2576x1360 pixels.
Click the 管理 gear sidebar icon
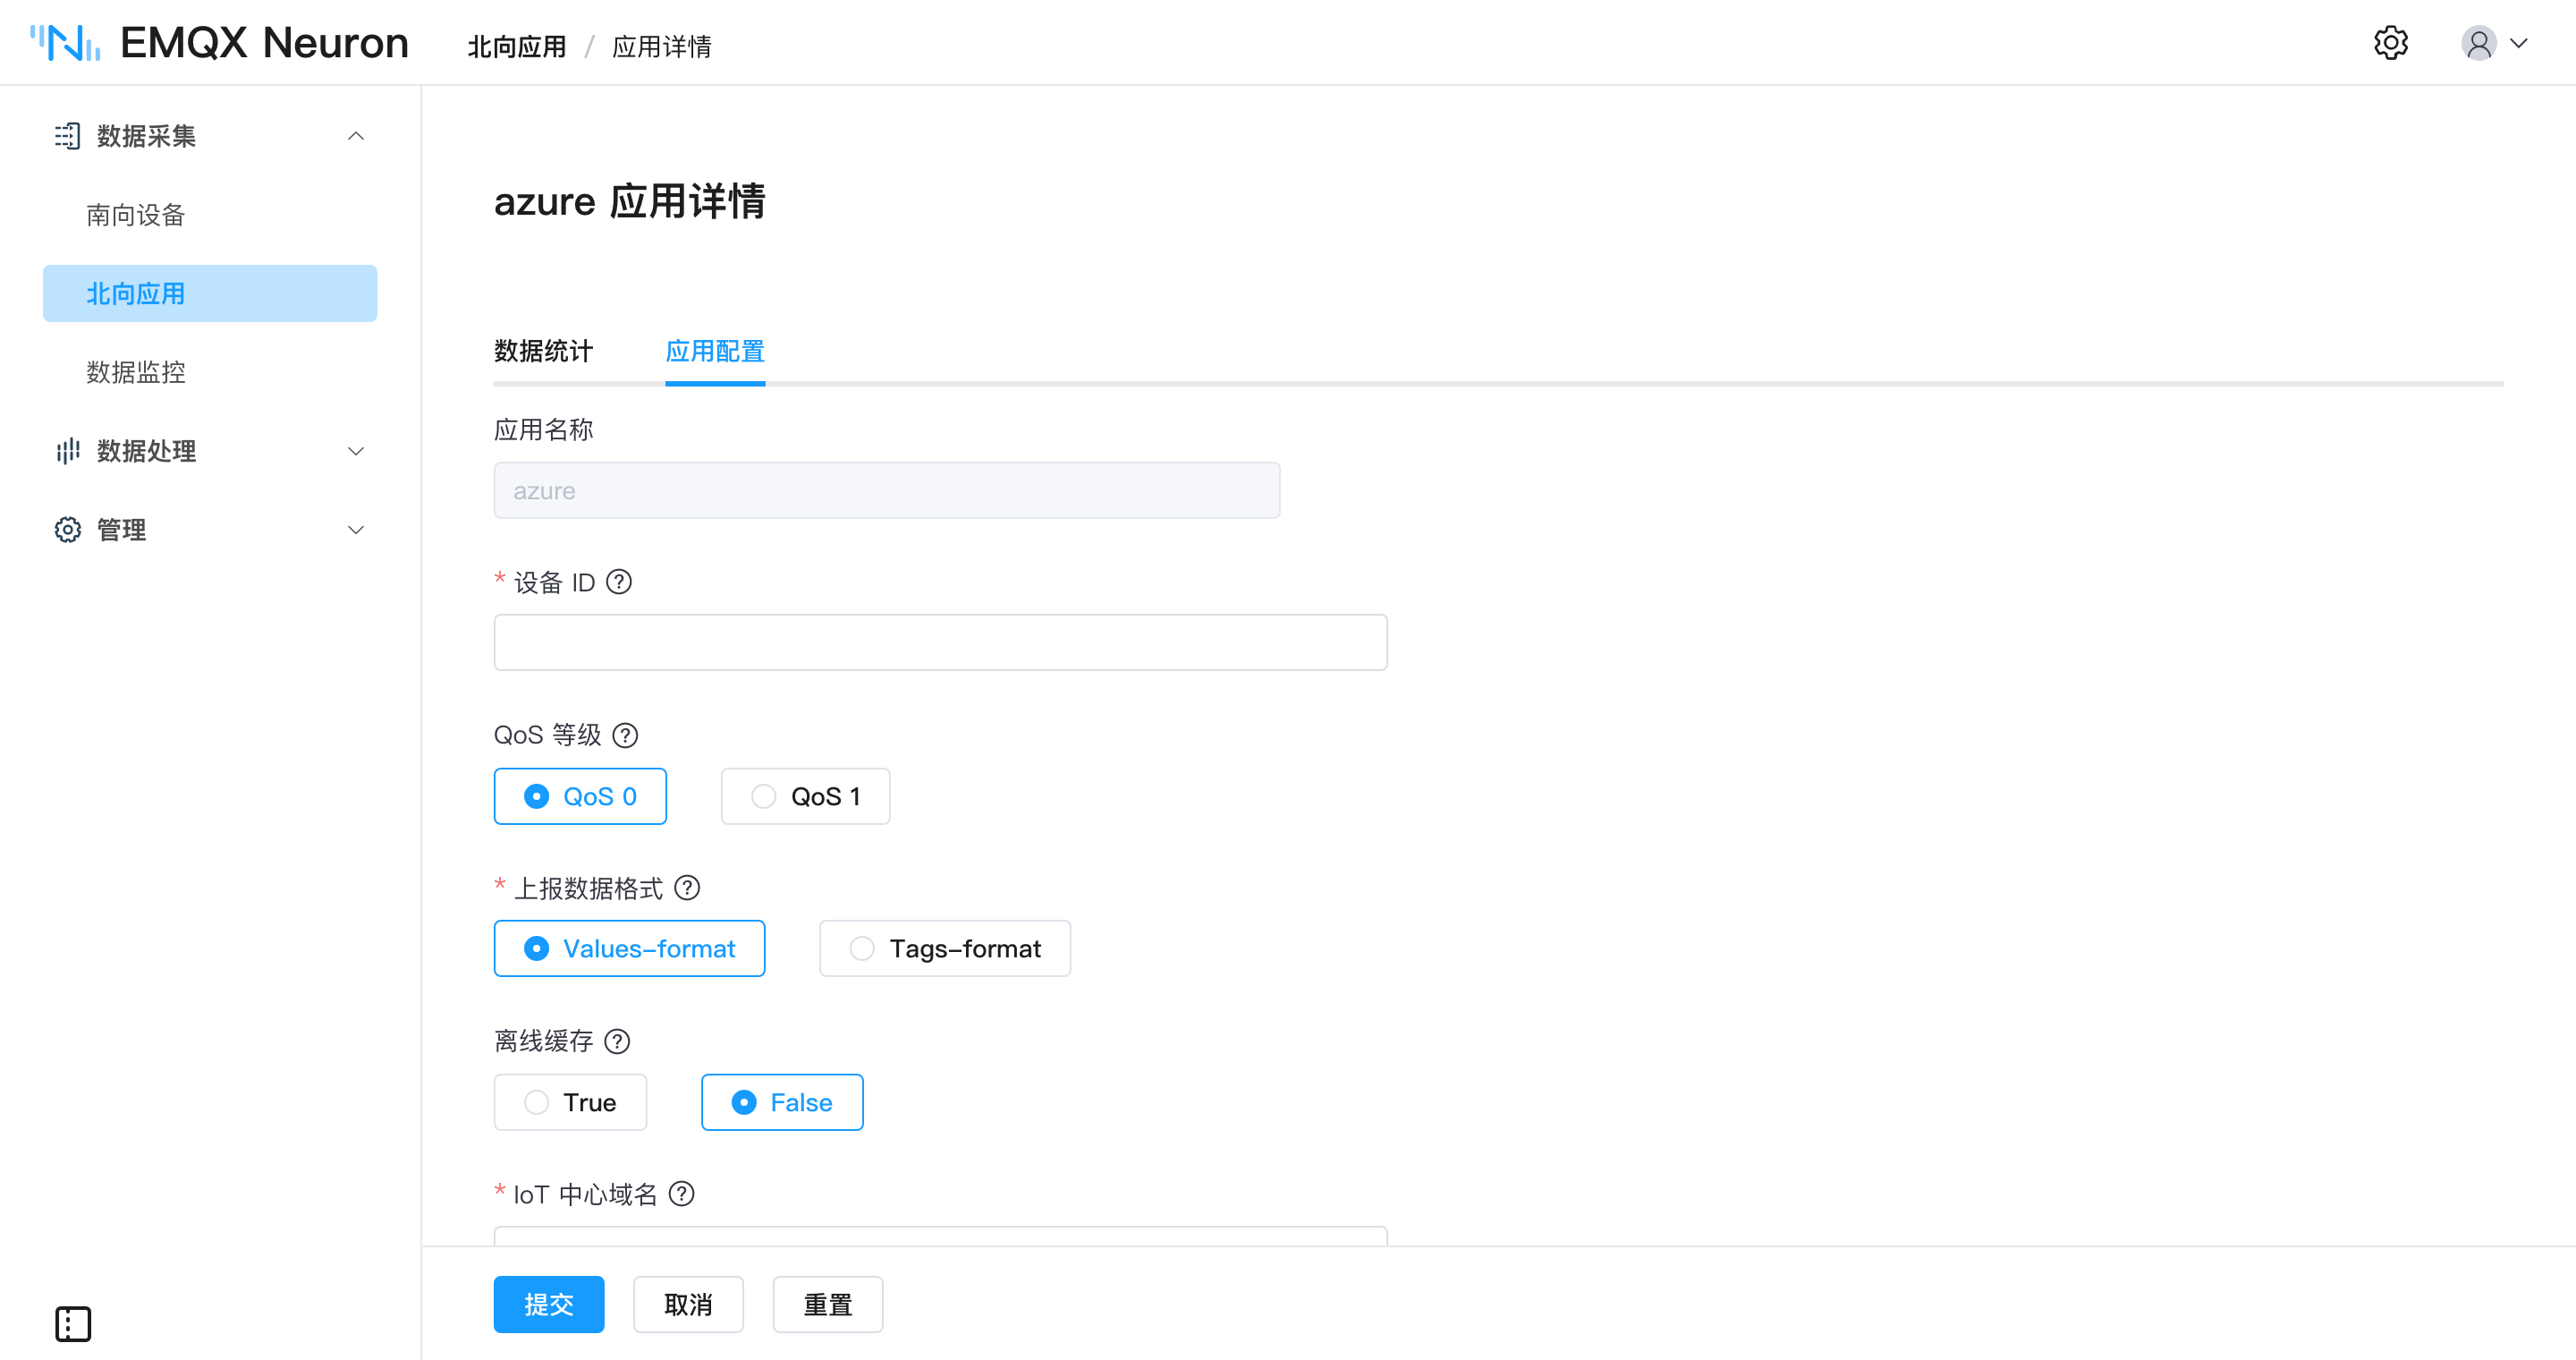pyautogui.click(x=67, y=530)
